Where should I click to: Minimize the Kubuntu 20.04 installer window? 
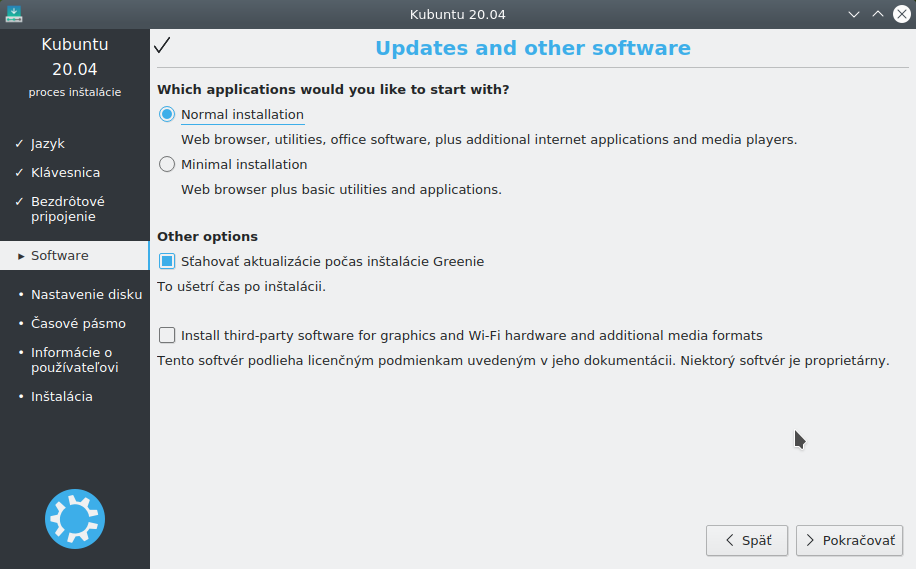pyautogui.click(x=853, y=14)
